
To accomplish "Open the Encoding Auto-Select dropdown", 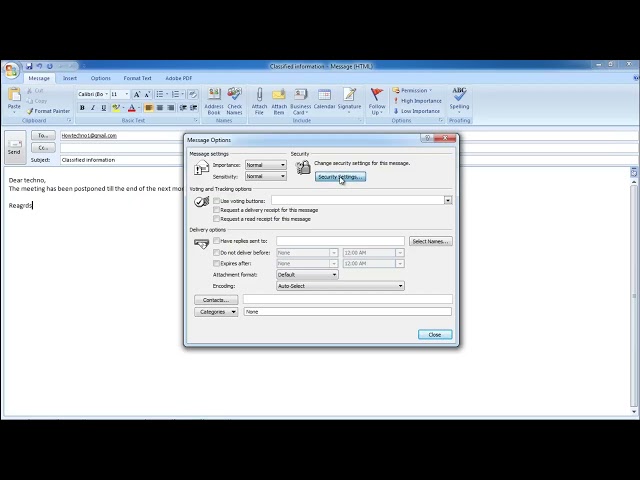I will tap(340, 286).
